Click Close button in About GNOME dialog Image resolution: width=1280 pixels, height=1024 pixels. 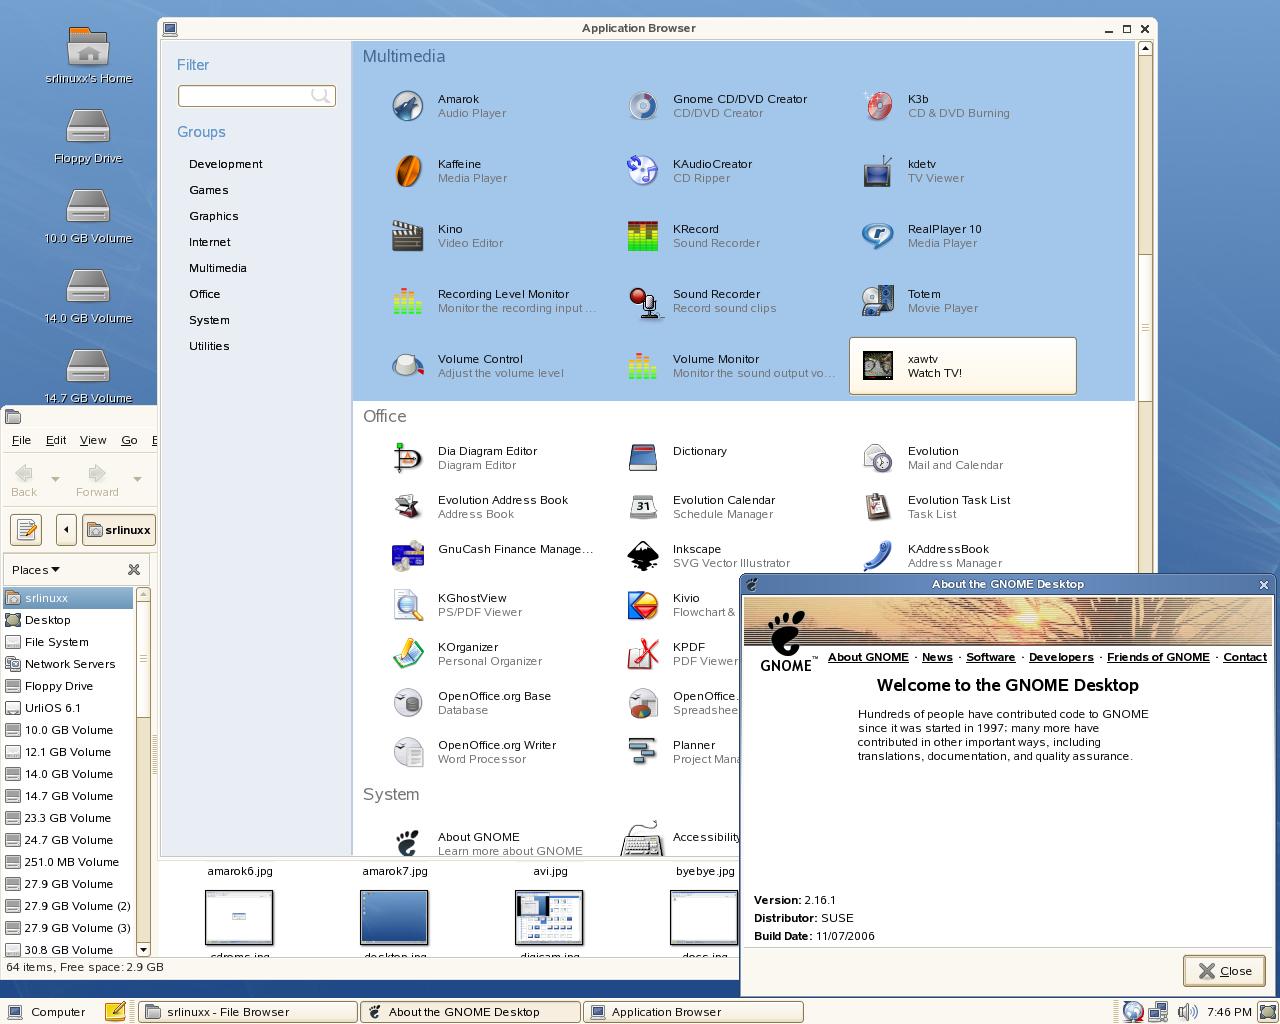(x=1224, y=971)
